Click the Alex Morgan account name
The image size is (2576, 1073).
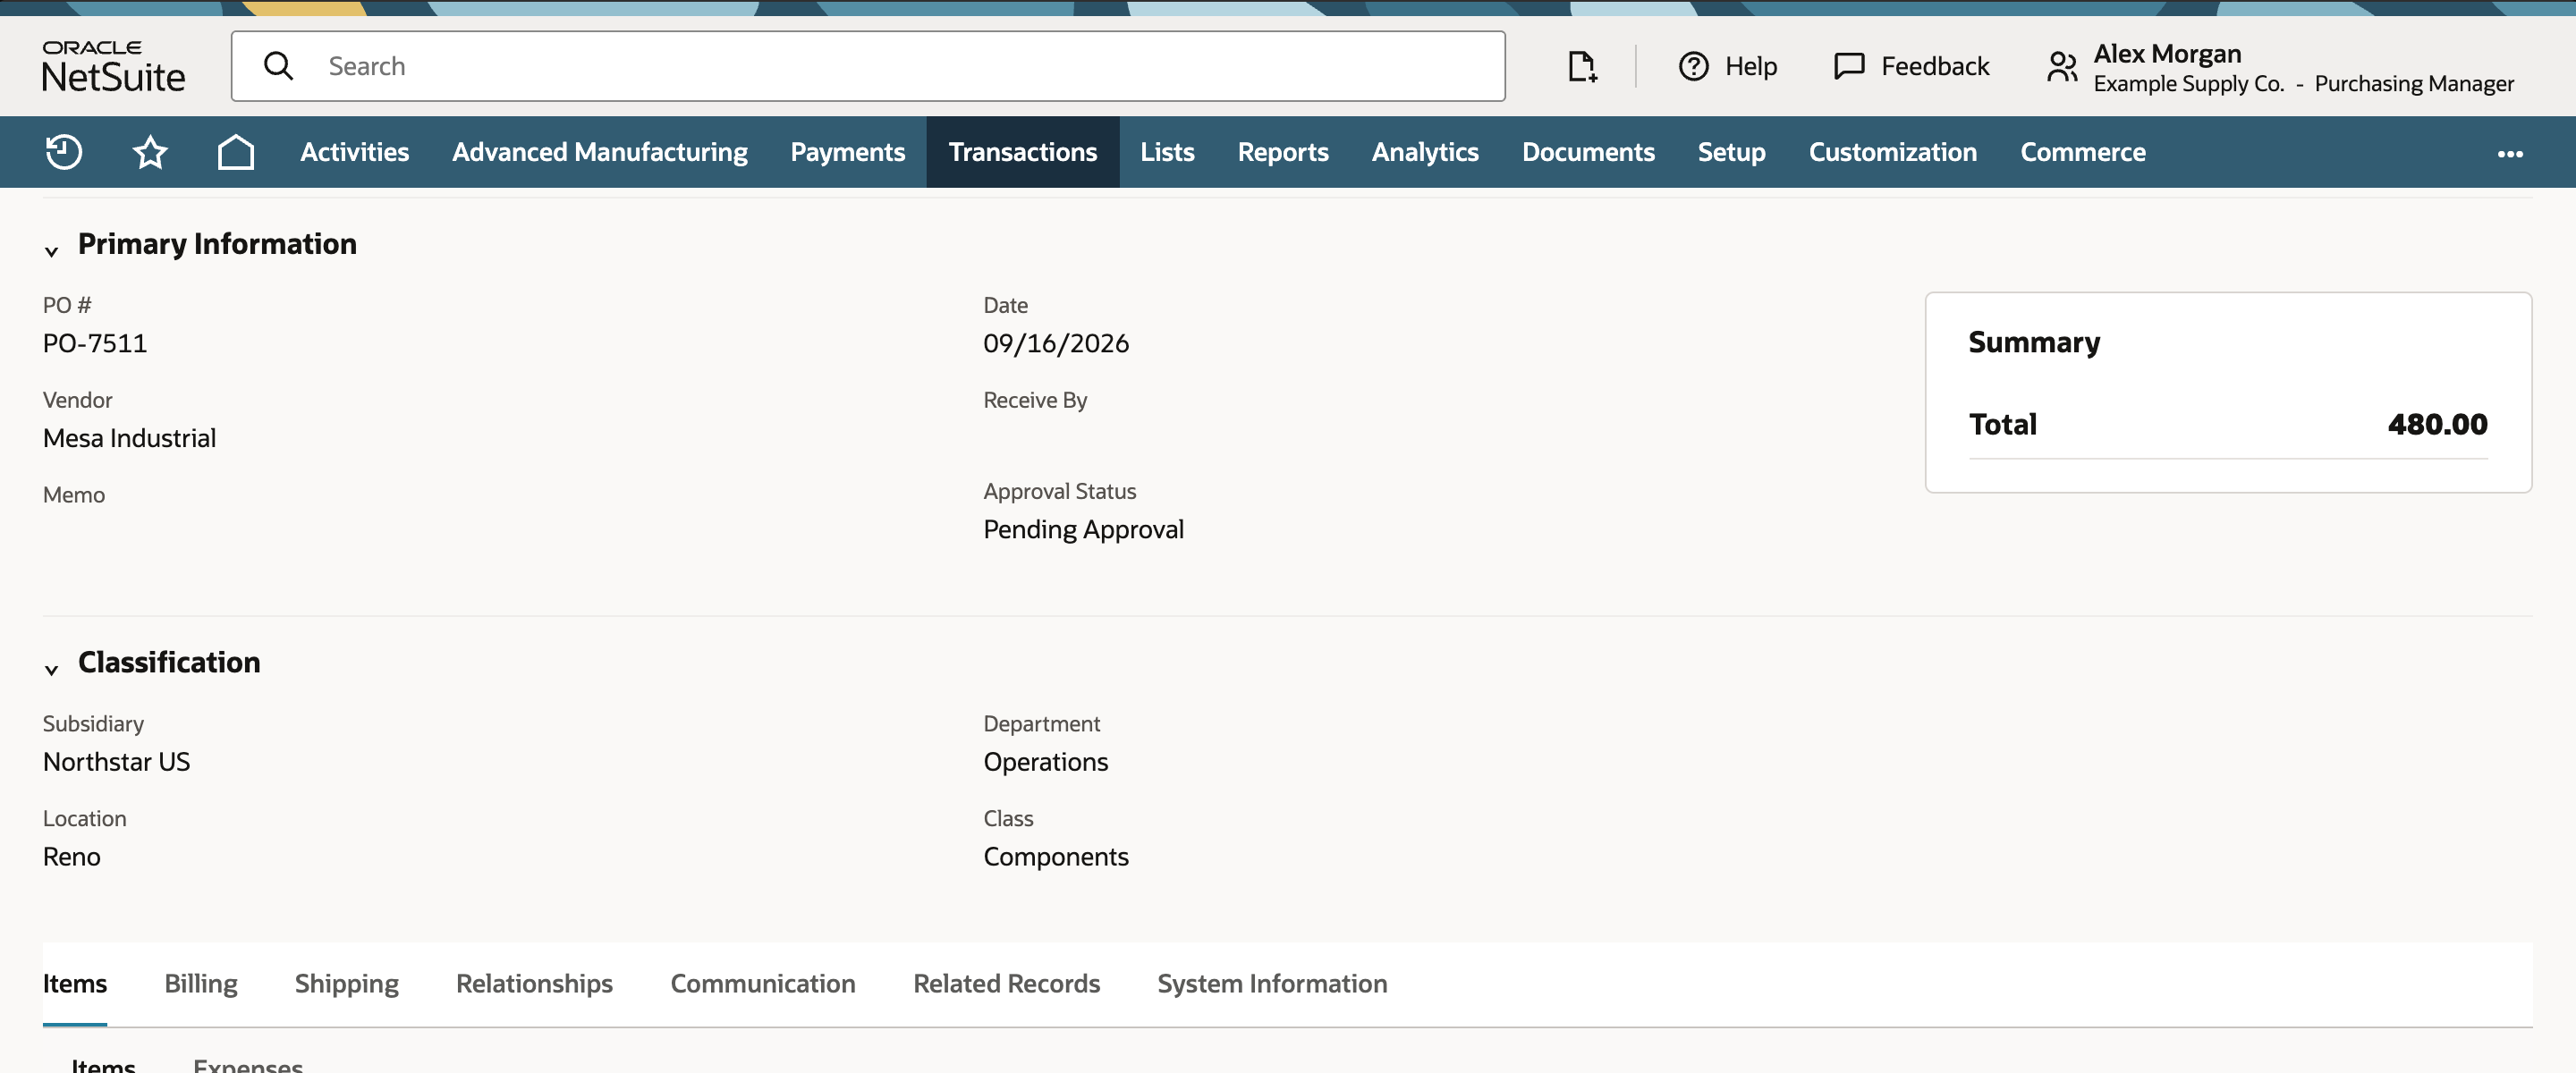[2167, 53]
